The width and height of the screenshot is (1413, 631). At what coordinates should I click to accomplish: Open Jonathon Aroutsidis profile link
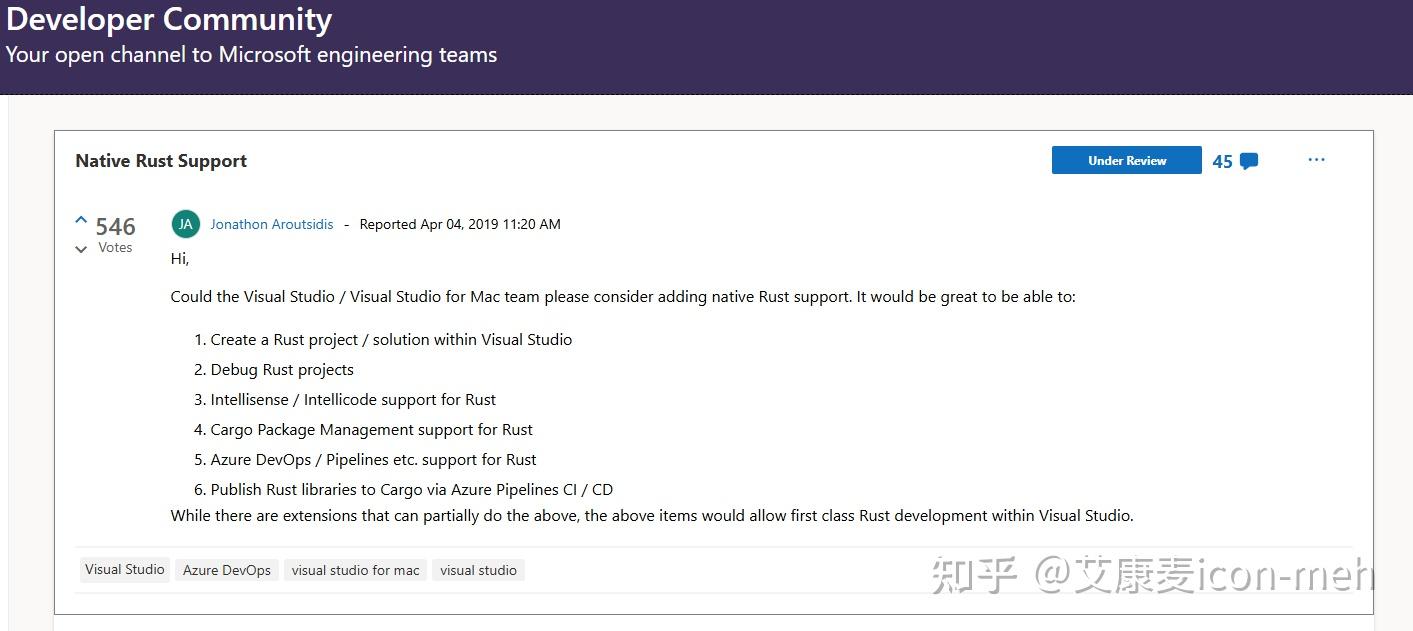[x=272, y=224]
